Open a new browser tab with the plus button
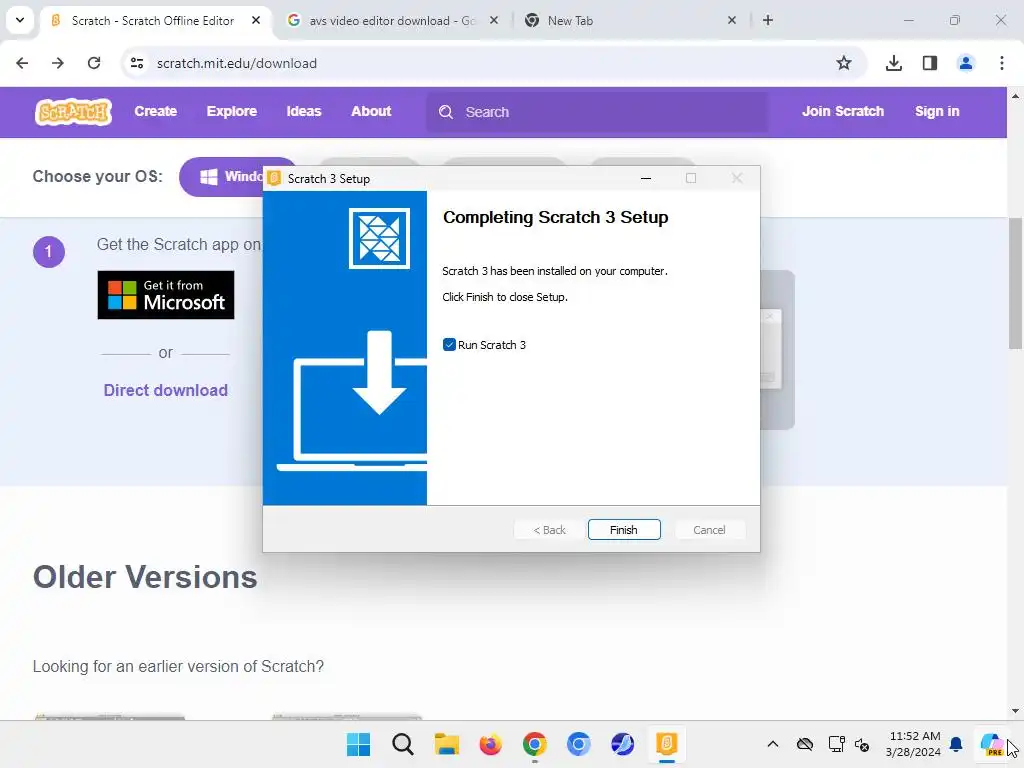The height and width of the screenshot is (768, 1024). tap(768, 20)
